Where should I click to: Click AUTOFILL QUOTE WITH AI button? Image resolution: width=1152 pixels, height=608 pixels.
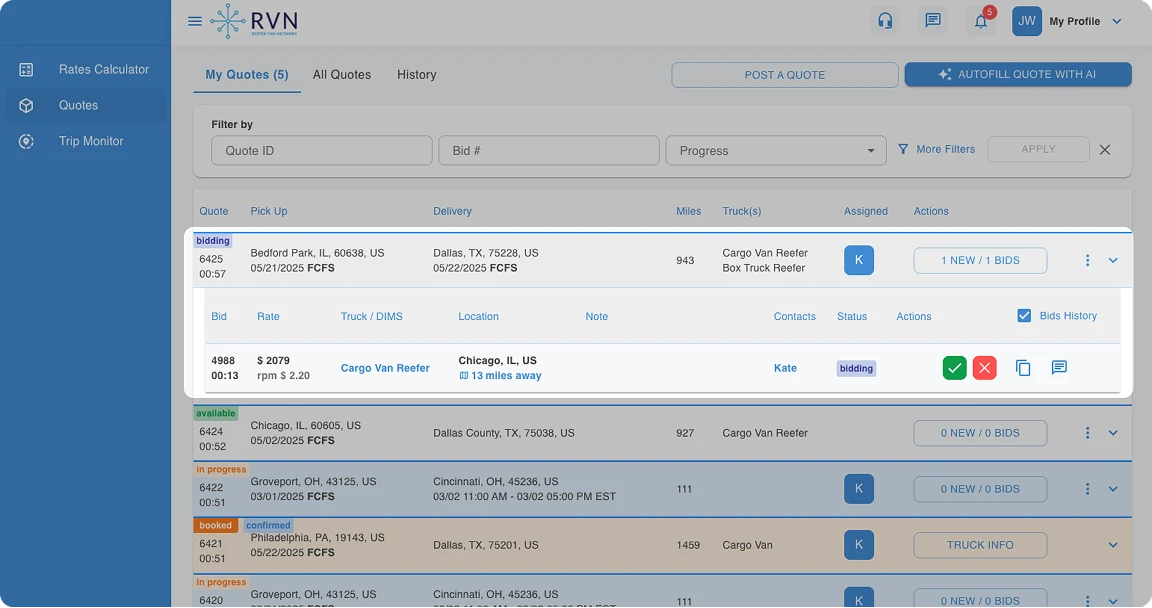(x=1018, y=74)
